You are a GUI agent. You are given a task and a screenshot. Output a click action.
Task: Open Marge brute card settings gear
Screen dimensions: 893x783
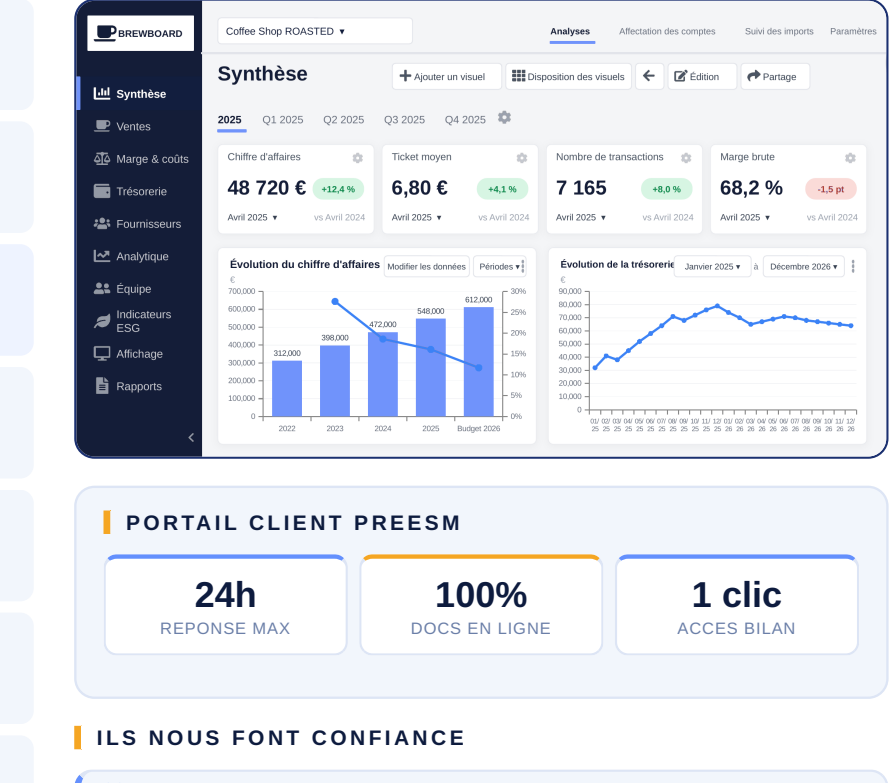click(x=850, y=158)
